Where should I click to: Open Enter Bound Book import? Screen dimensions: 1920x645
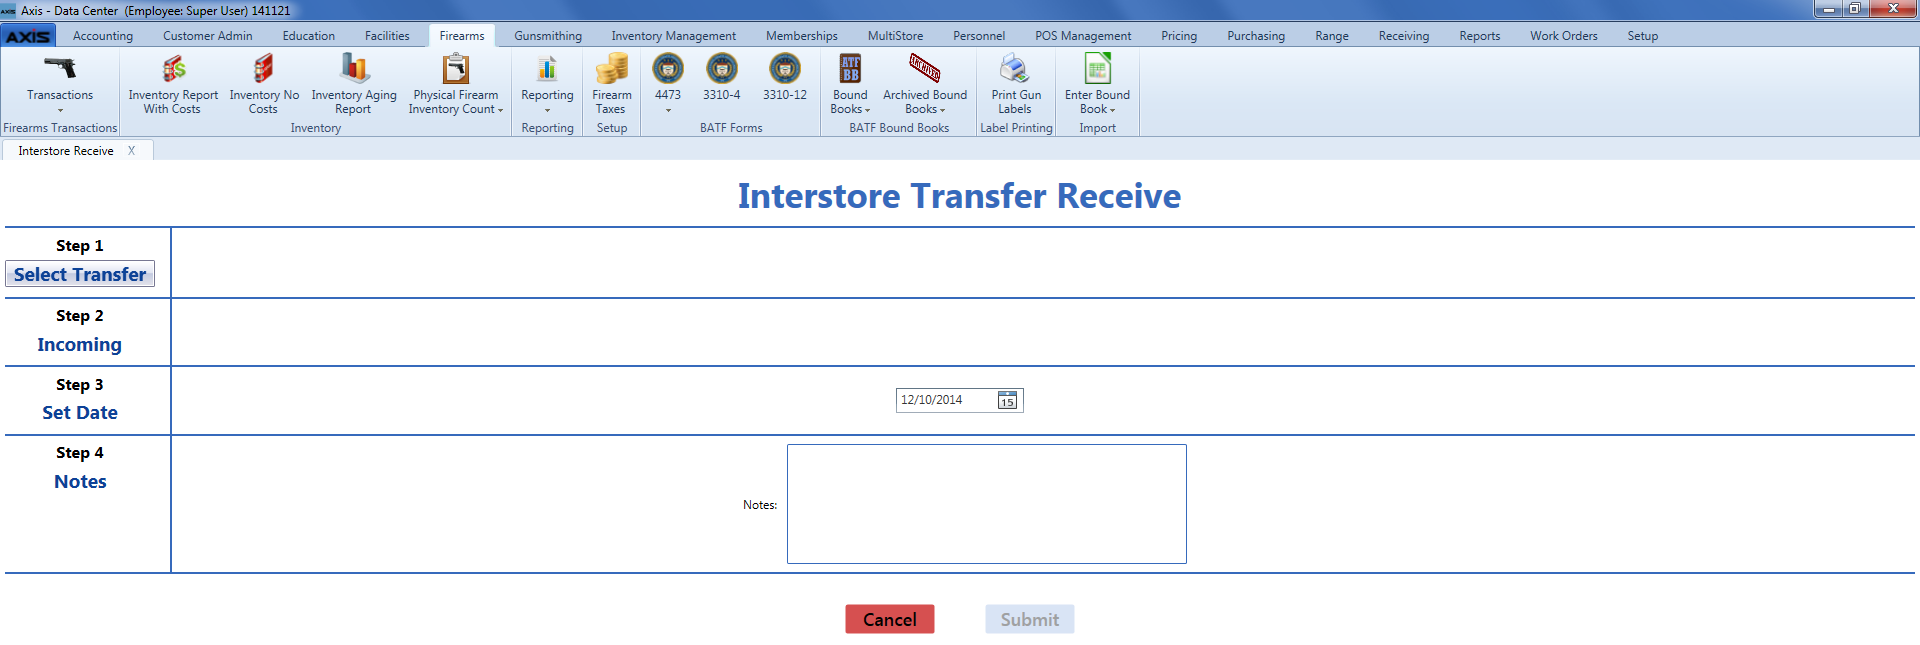tap(1097, 83)
